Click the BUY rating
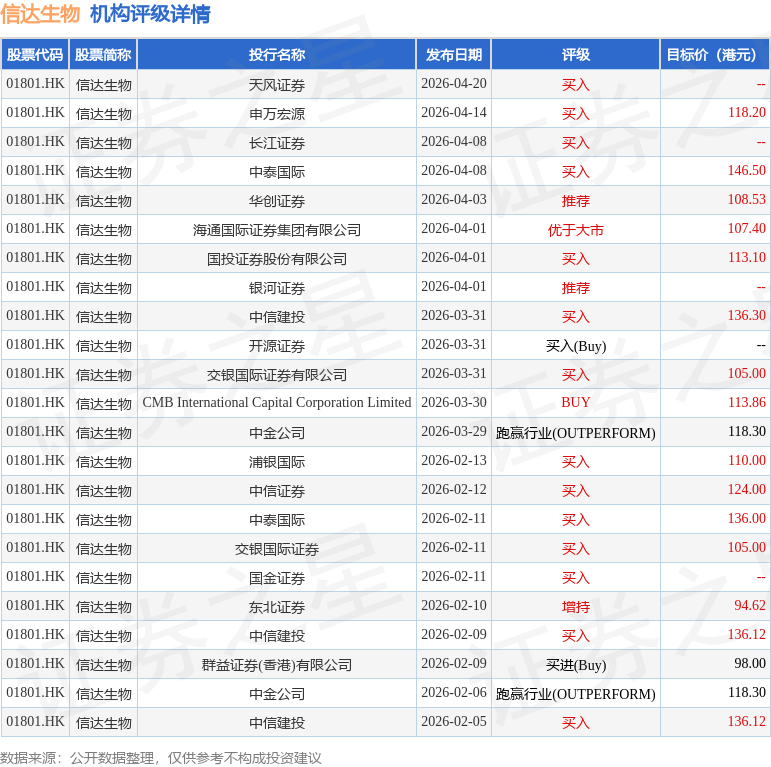The width and height of the screenshot is (771, 767). 576,403
